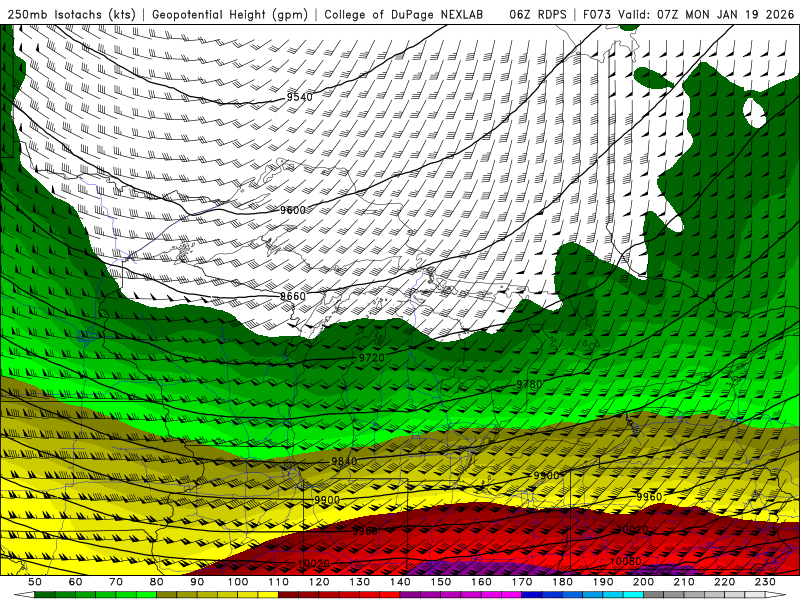
Task: Click the right arrow cap of the color bar
Action: 776,595
